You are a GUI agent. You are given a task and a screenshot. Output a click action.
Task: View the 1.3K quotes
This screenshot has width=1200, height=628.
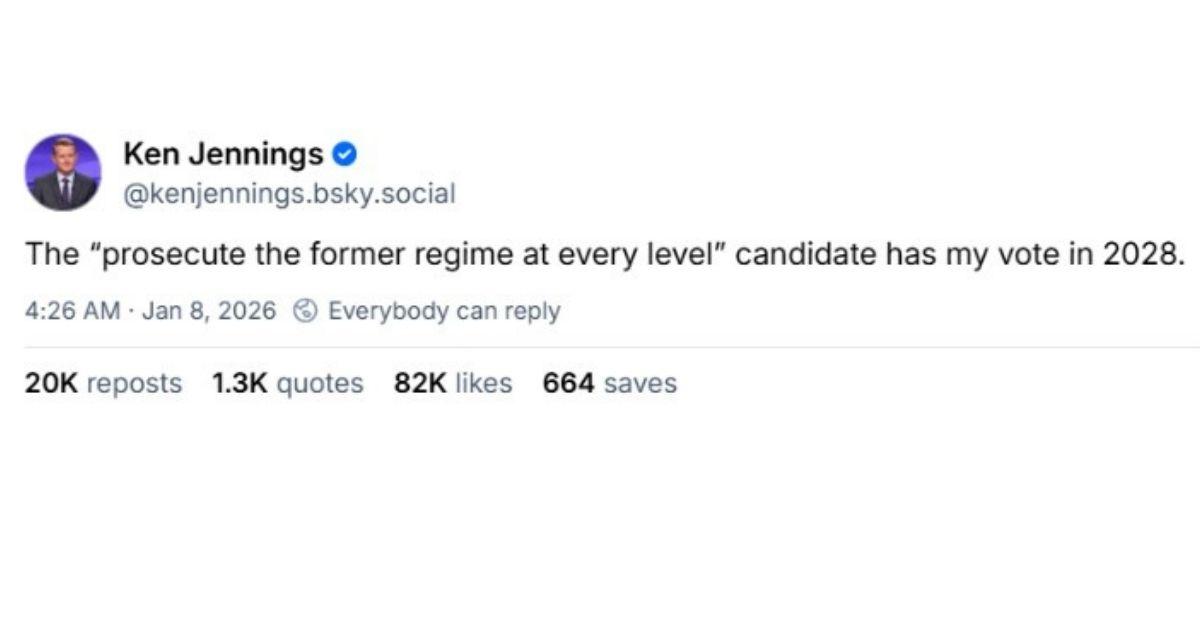[286, 383]
